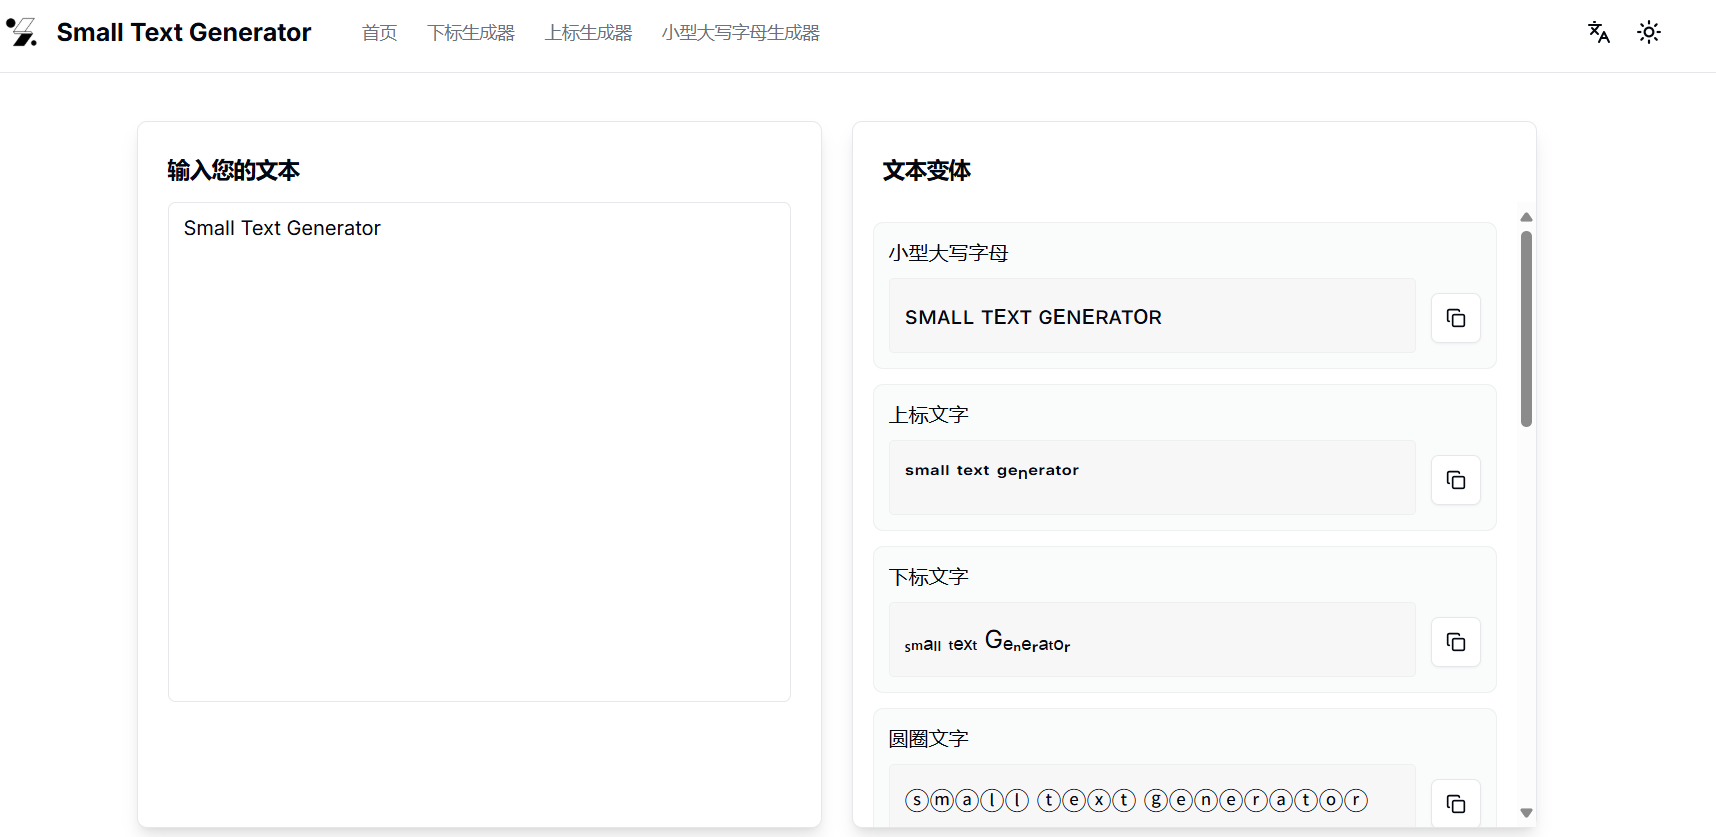Copy the 下标文字 subscript result

(1455, 642)
